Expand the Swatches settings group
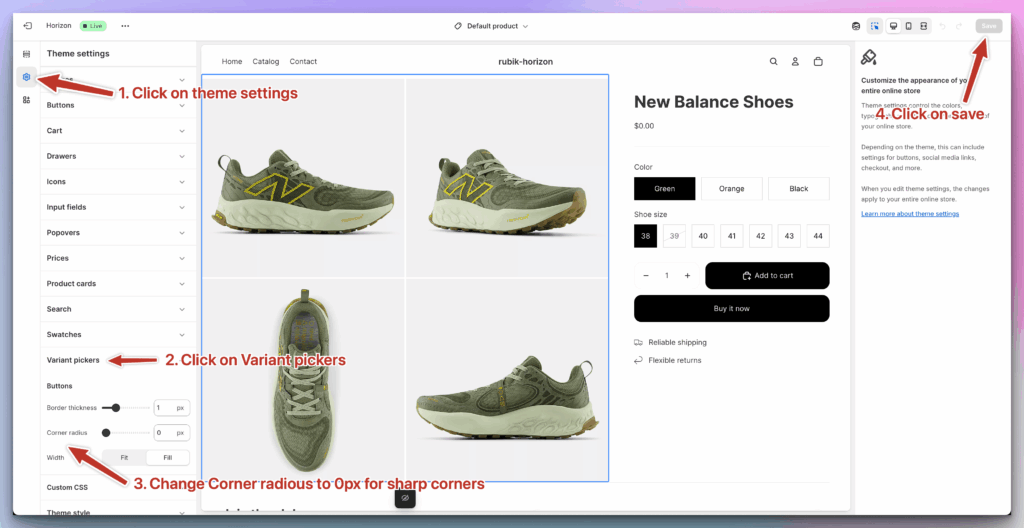Image resolution: width=1024 pixels, height=528 pixels. (118, 335)
